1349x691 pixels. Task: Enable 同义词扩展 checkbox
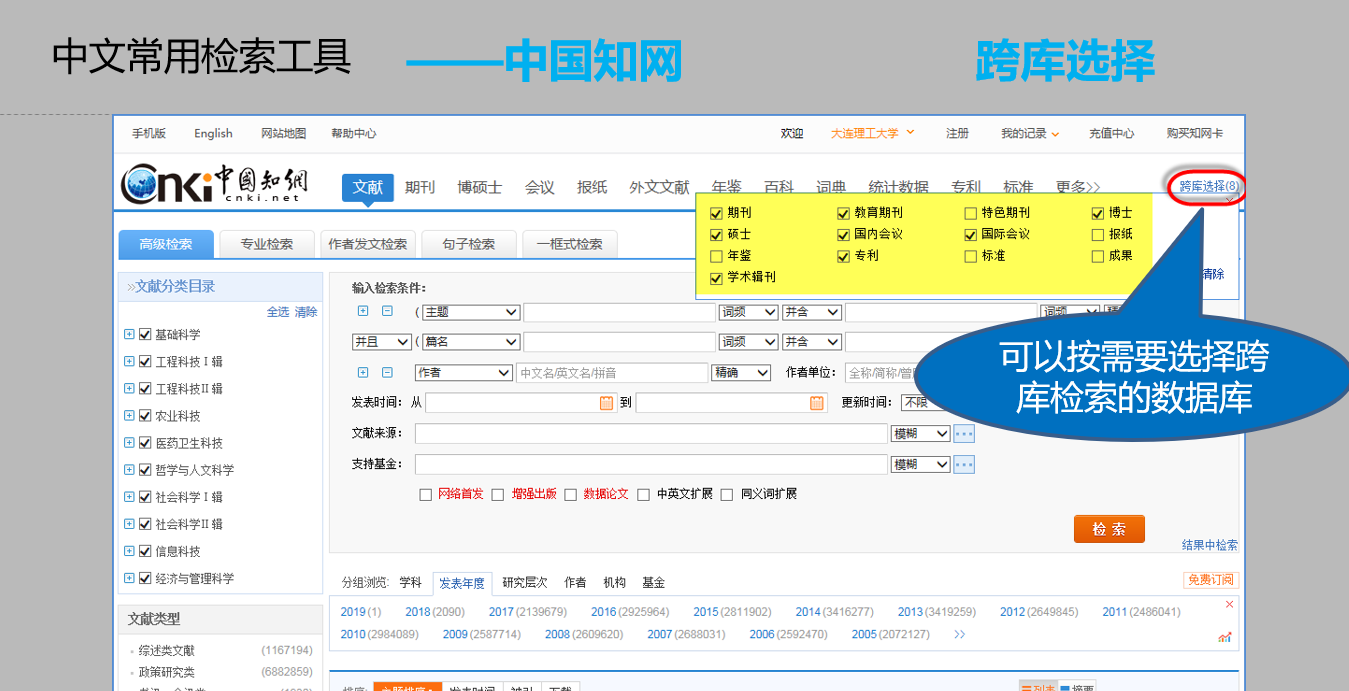(727, 494)
